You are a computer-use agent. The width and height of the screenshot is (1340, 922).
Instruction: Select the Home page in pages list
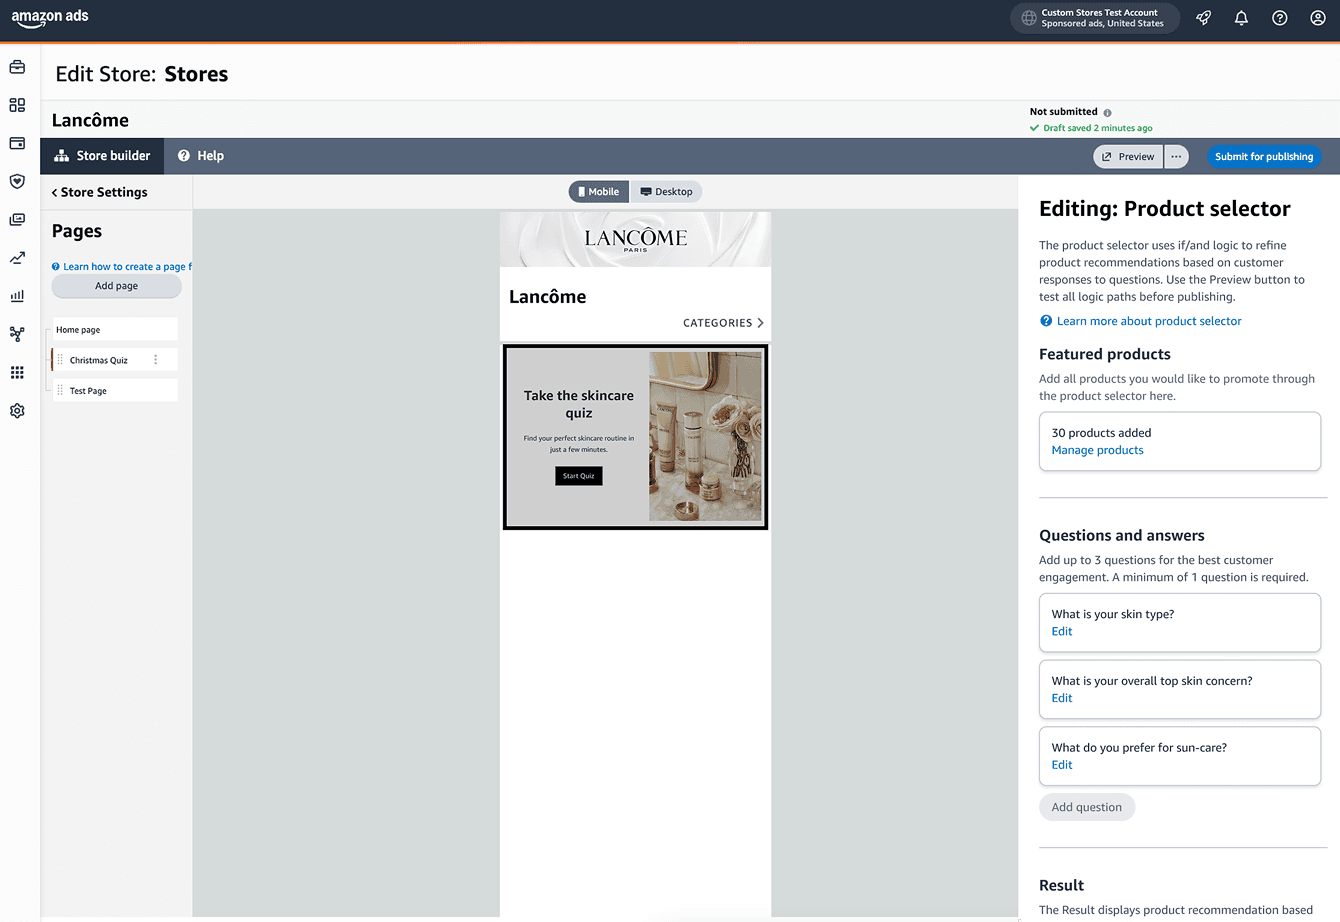click(115, 330)
